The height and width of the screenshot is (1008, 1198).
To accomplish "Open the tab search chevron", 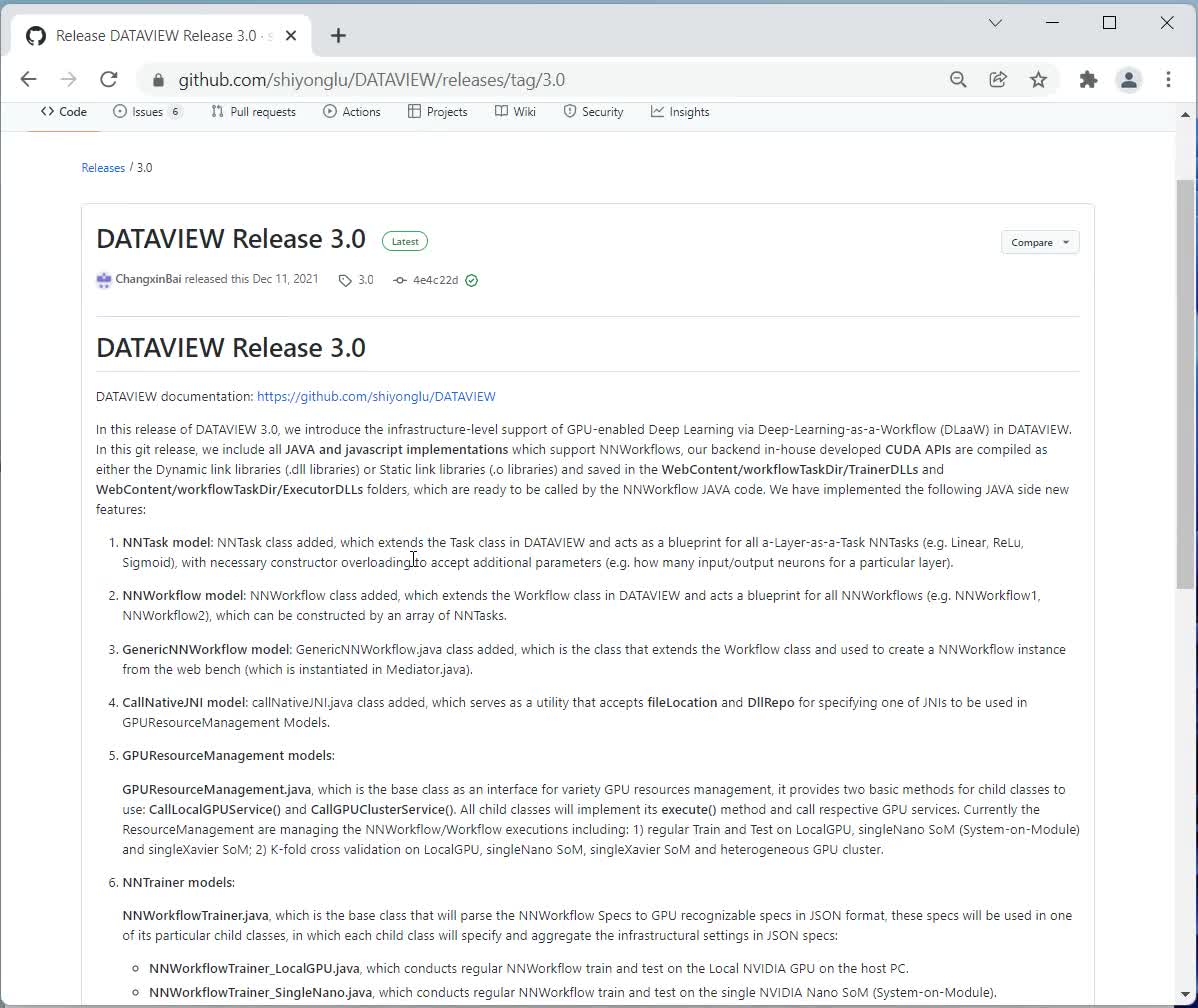I will (x=995, y=23).
